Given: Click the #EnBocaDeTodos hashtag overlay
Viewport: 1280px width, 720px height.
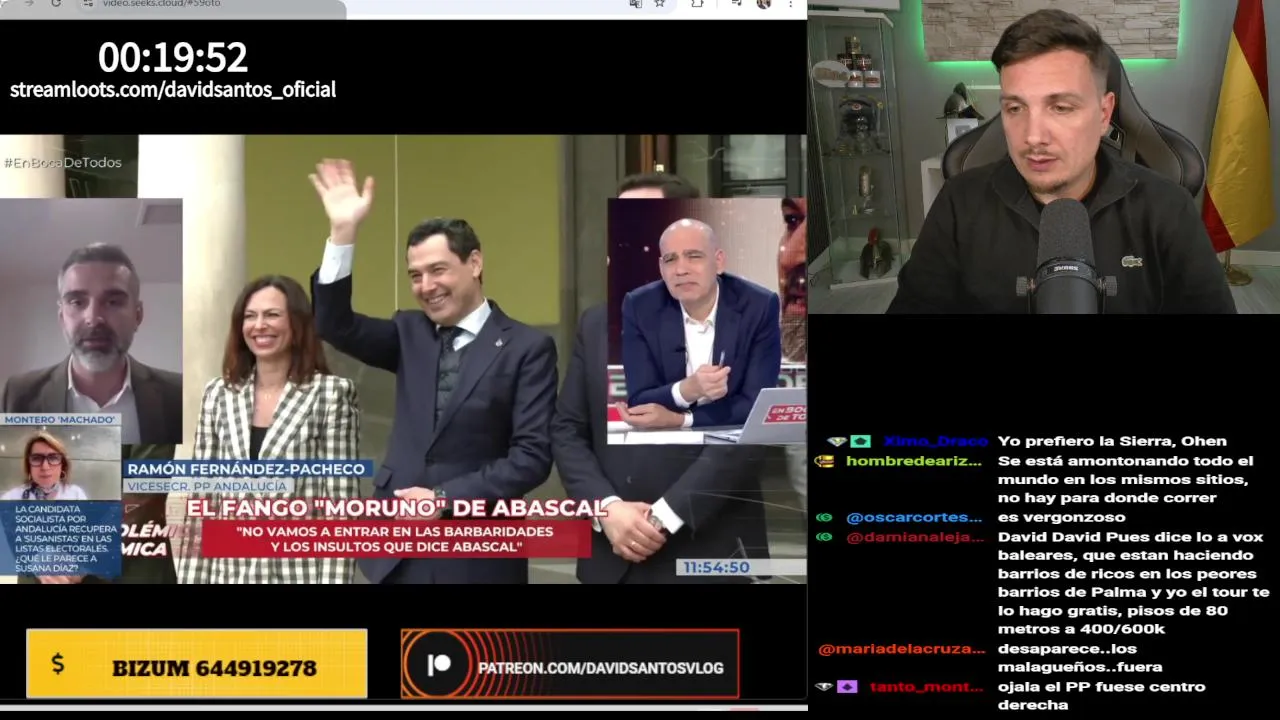Looking at the screenshot, I should pyautogui.click(x=62, y=162).
